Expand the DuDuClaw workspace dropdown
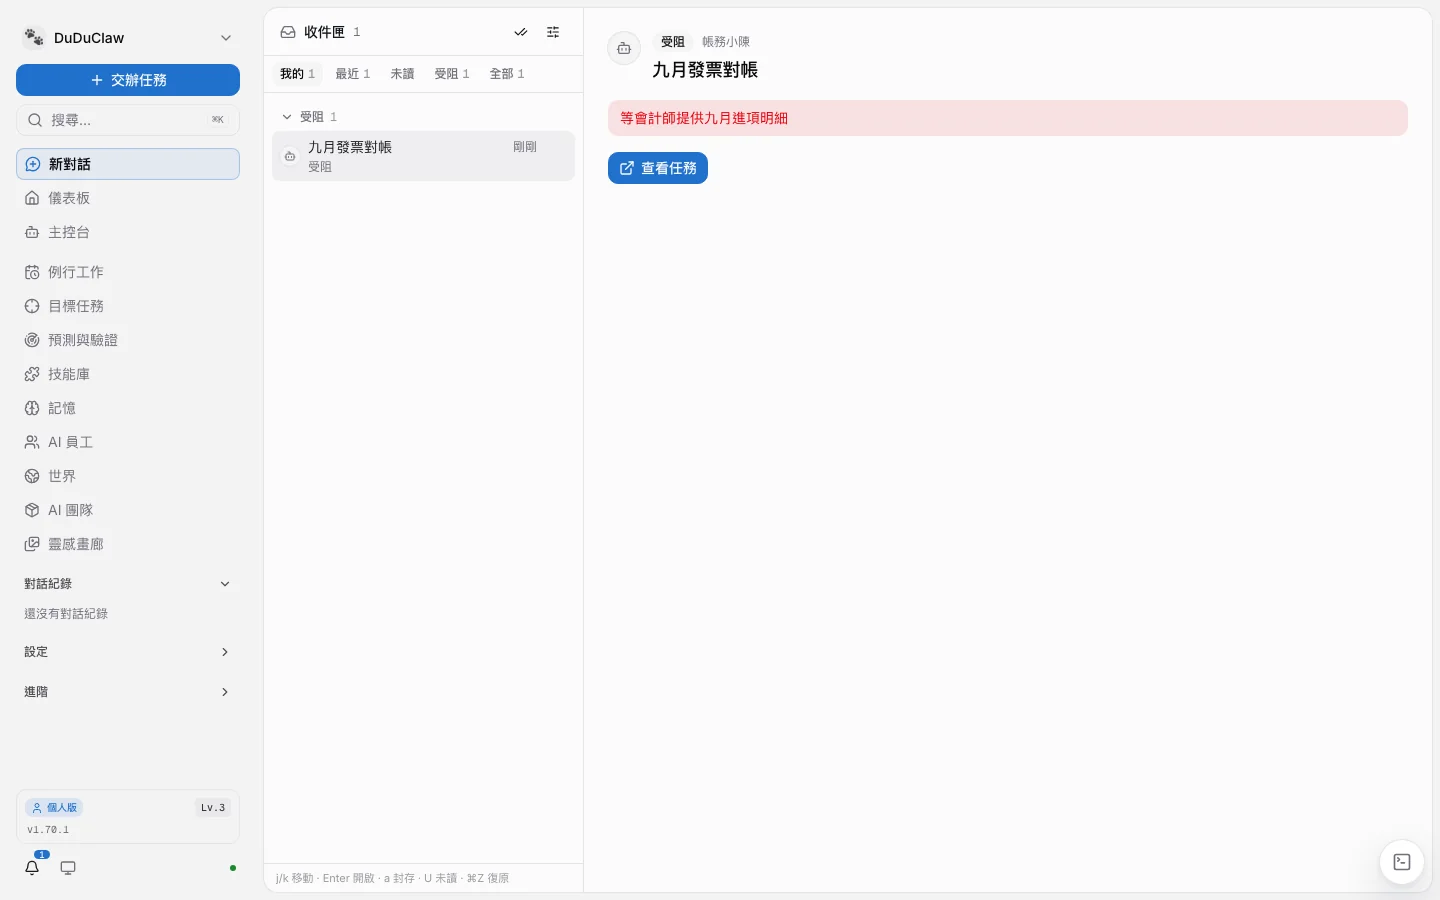Image resolution: width=1440 pixels, height=900 pixels. (226, 38)
